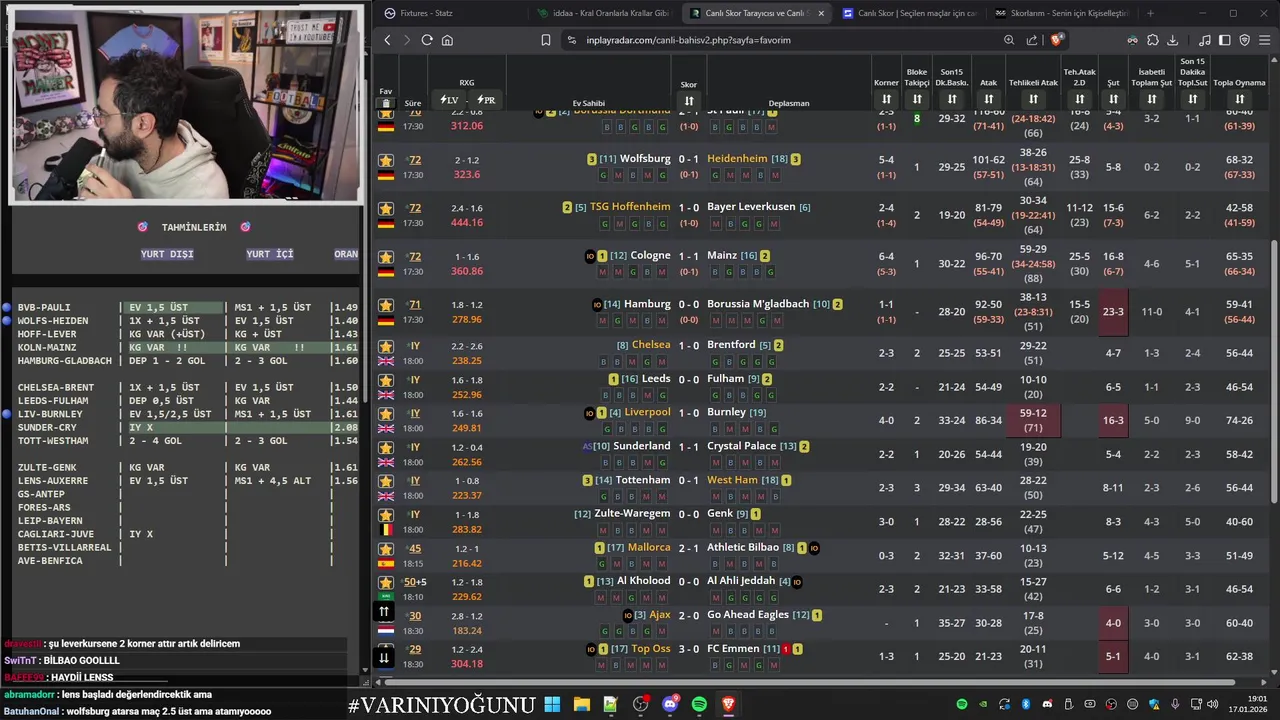Toggle favorite star for Cologne match

[386, 257]
